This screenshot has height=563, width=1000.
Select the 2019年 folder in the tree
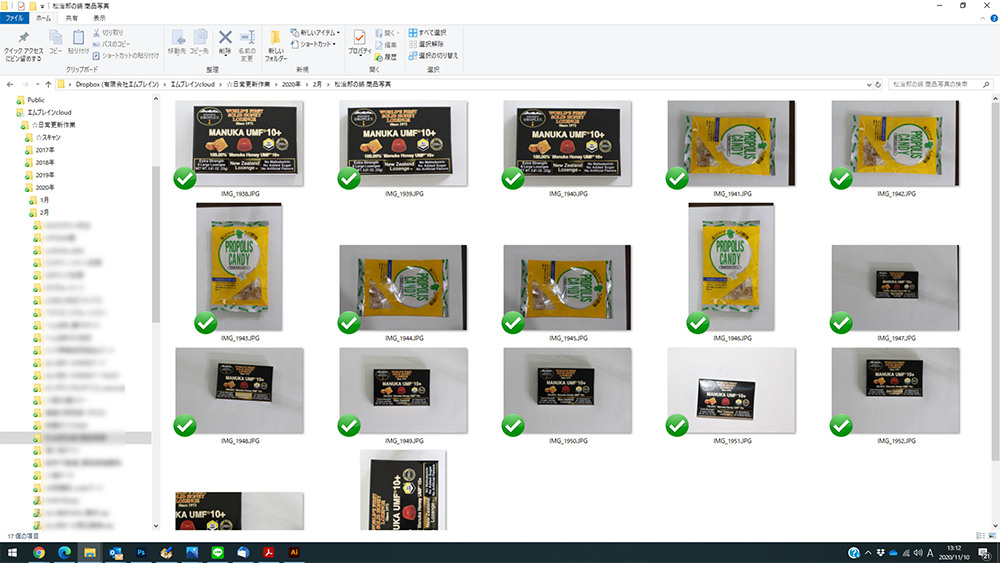[45, 175]
